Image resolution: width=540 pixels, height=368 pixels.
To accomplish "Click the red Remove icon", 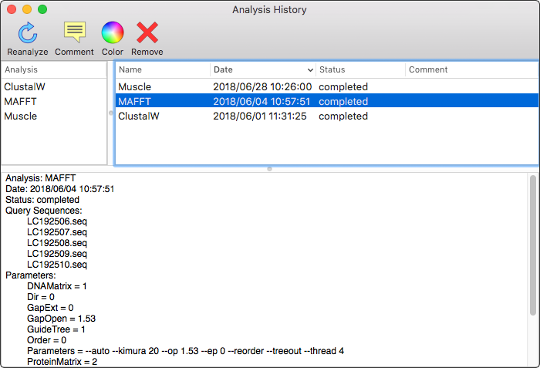I will pyautogui.click(x=147, y=32).
